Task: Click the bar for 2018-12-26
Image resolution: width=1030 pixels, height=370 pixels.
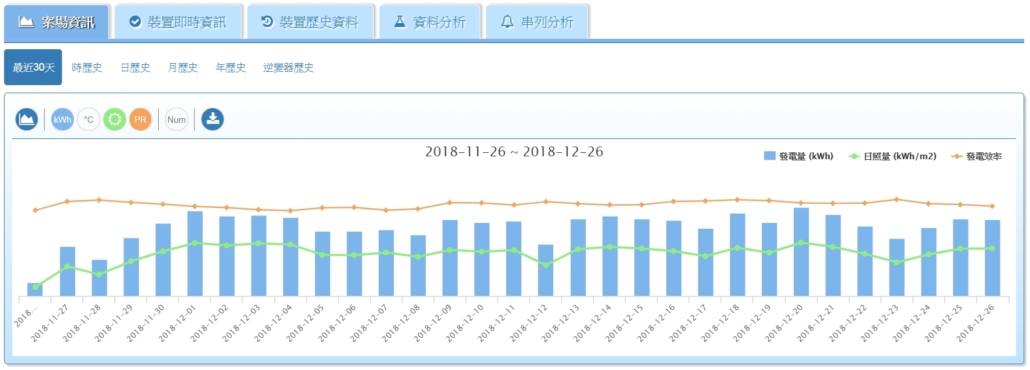Action: [x=992, y=258]
